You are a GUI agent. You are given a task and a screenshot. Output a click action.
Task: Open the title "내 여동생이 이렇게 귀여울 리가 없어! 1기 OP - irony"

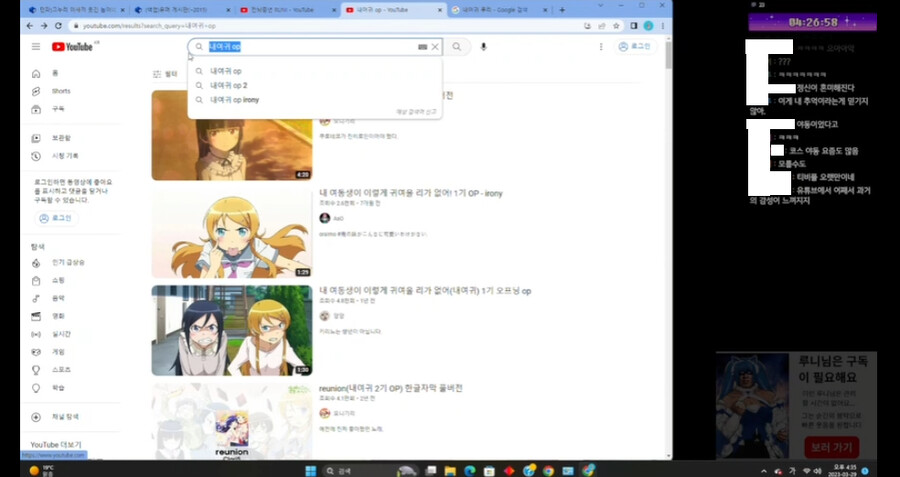point(410,193)
